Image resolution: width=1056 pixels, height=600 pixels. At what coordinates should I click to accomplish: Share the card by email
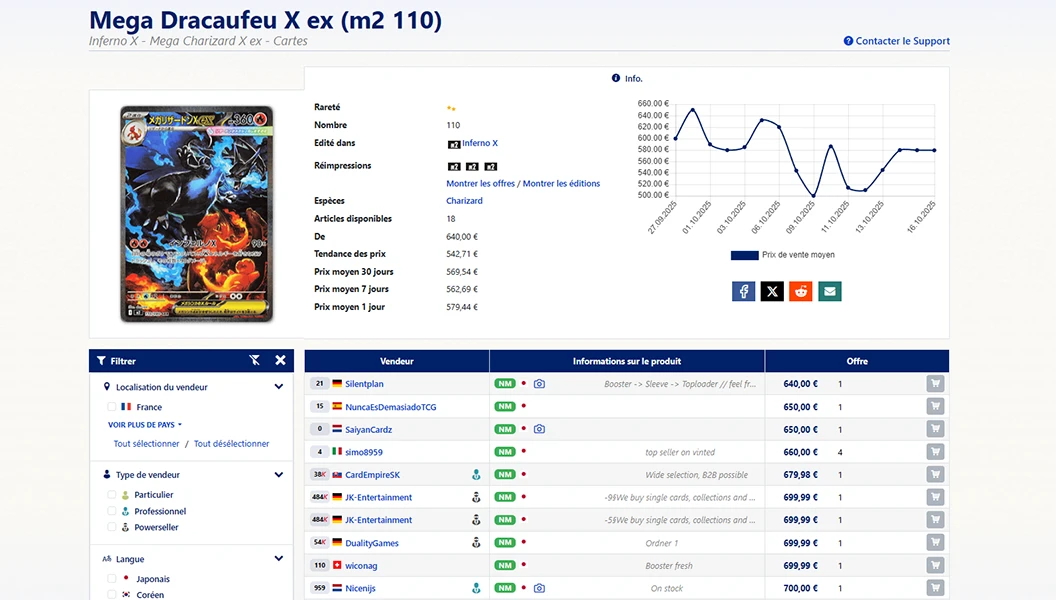pyautogui.click(x=830, y=292)
